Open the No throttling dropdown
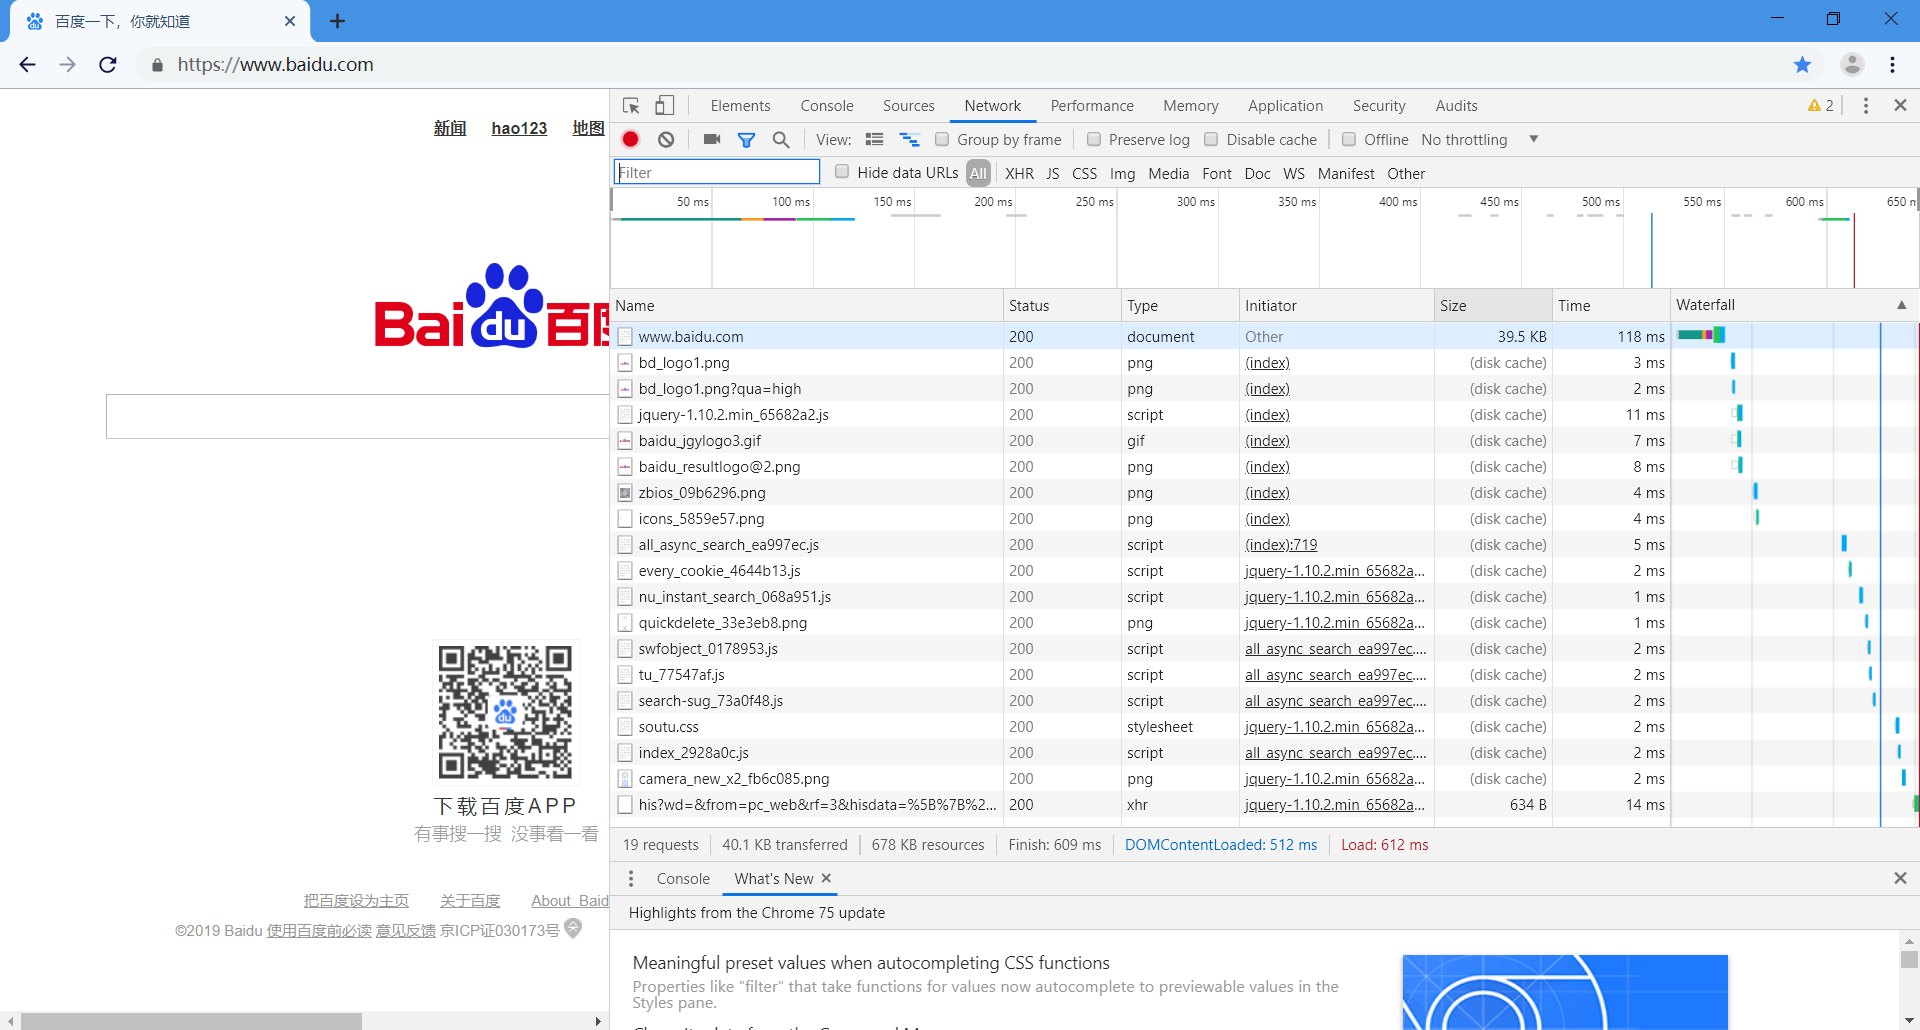The image size is (1920, 1030). (1479, 140)
